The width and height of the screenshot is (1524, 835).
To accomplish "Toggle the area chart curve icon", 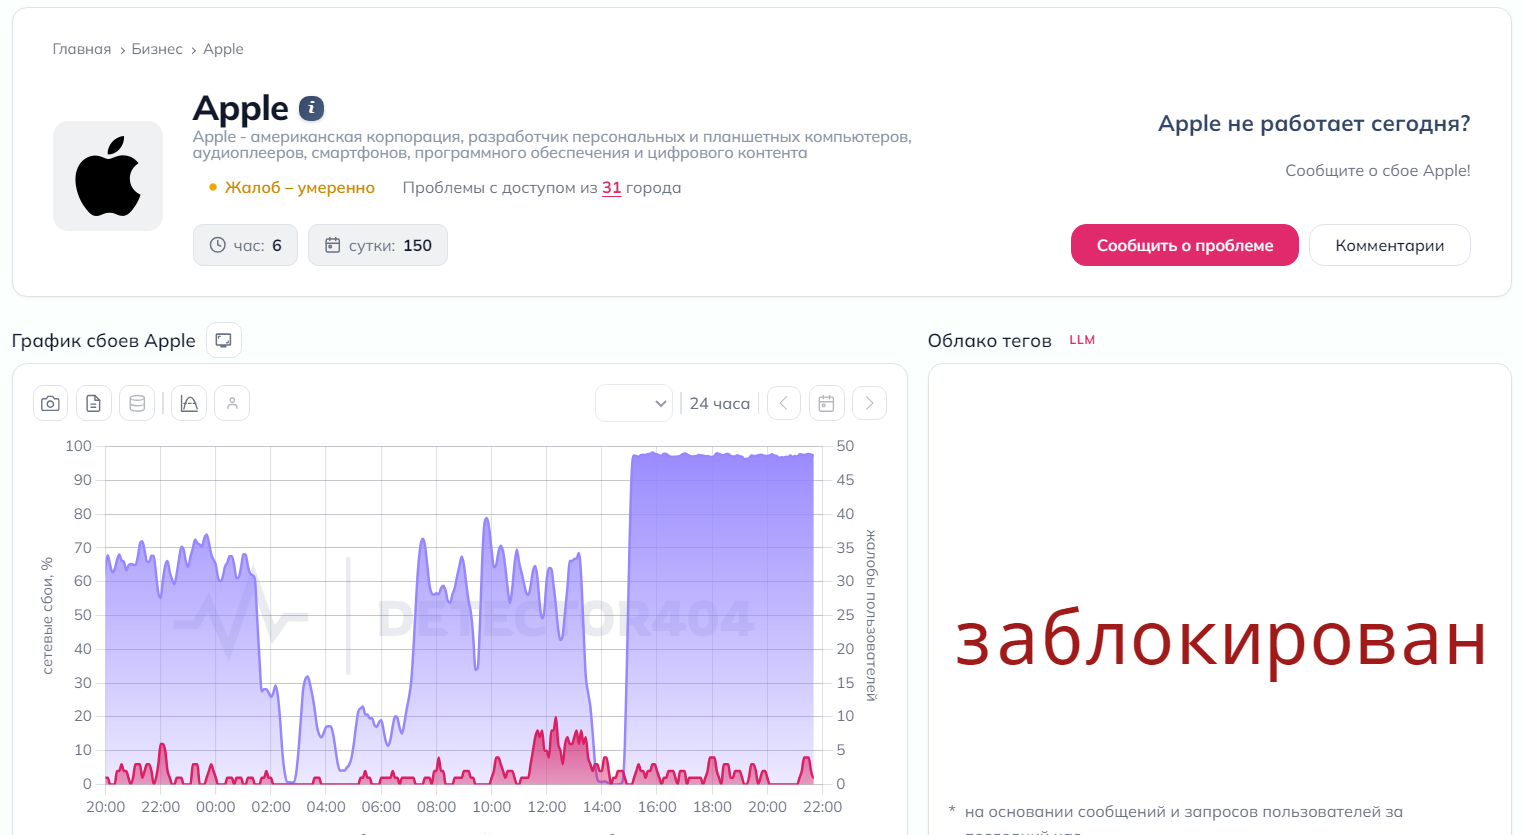I will coord(189,403).
